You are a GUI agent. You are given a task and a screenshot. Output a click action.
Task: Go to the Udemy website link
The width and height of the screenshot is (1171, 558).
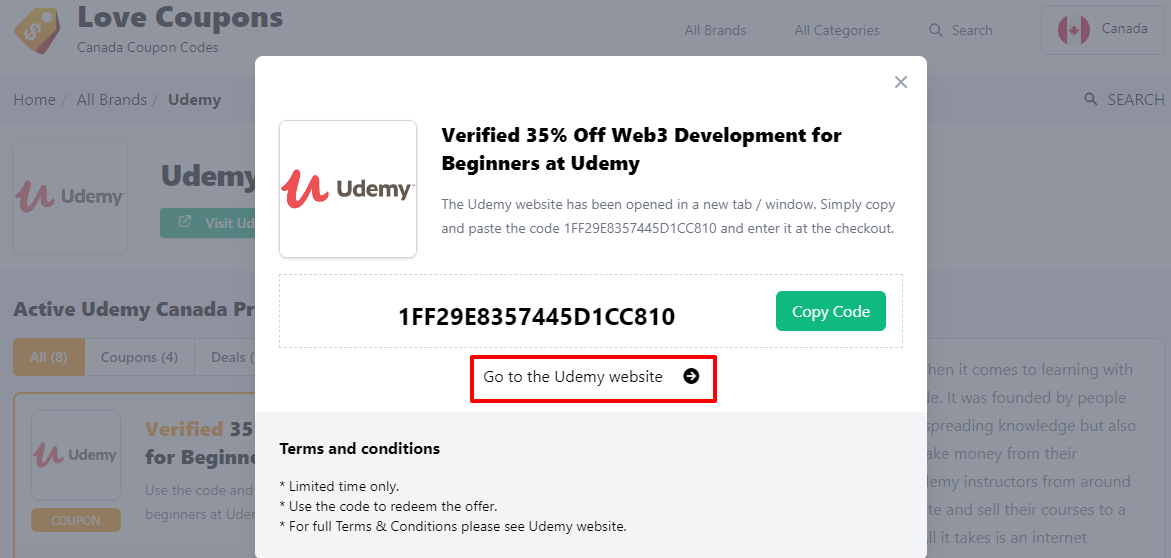(573, 377)
